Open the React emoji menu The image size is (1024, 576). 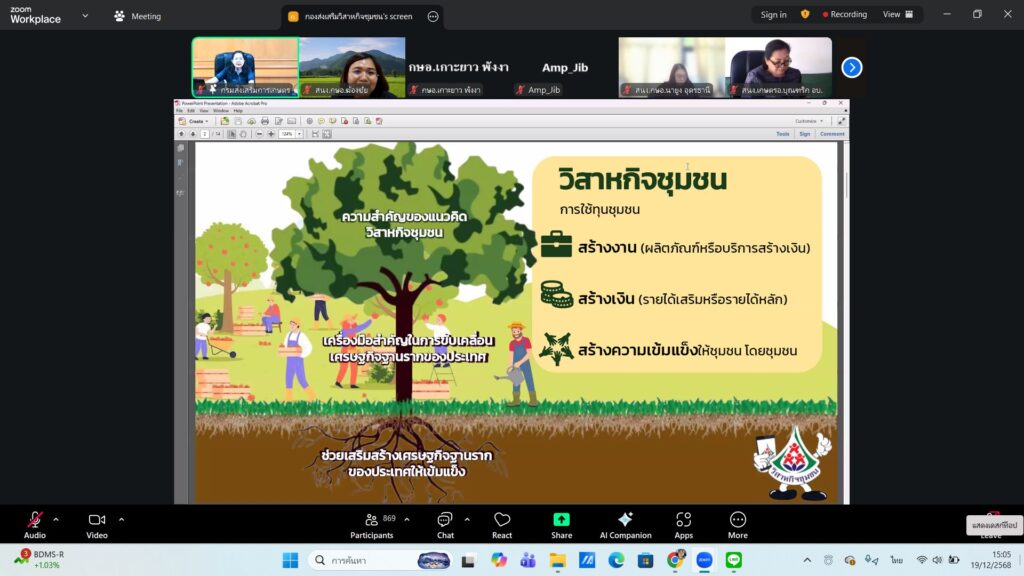[502, 522]
